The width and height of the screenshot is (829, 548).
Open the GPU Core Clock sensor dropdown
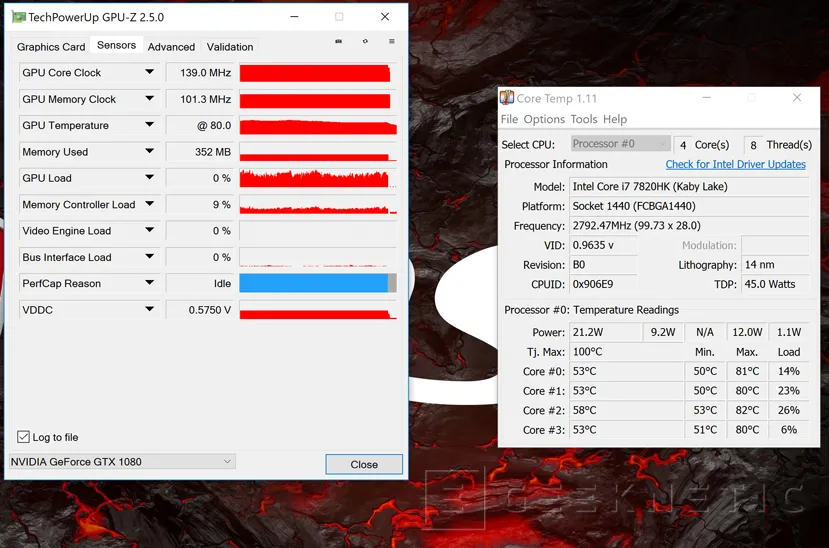(x=150, y=72)
